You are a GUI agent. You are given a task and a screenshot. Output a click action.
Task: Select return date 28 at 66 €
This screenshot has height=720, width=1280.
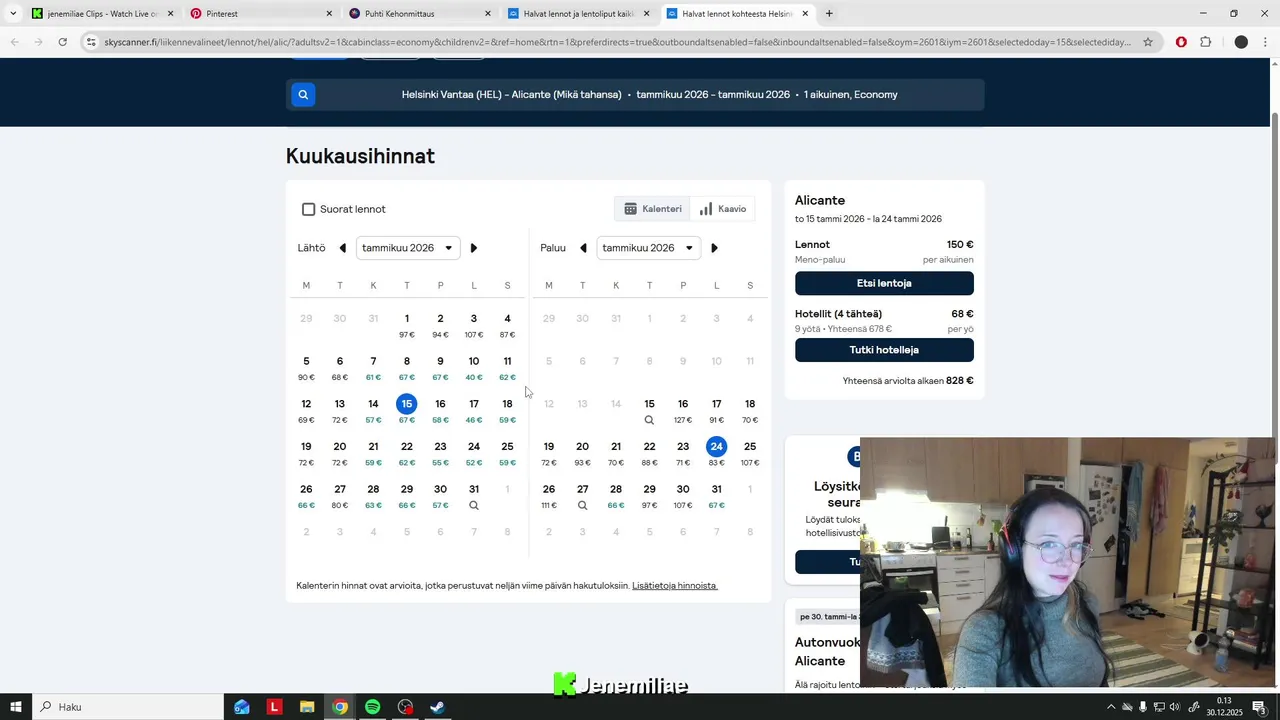[x=616, y=496]
